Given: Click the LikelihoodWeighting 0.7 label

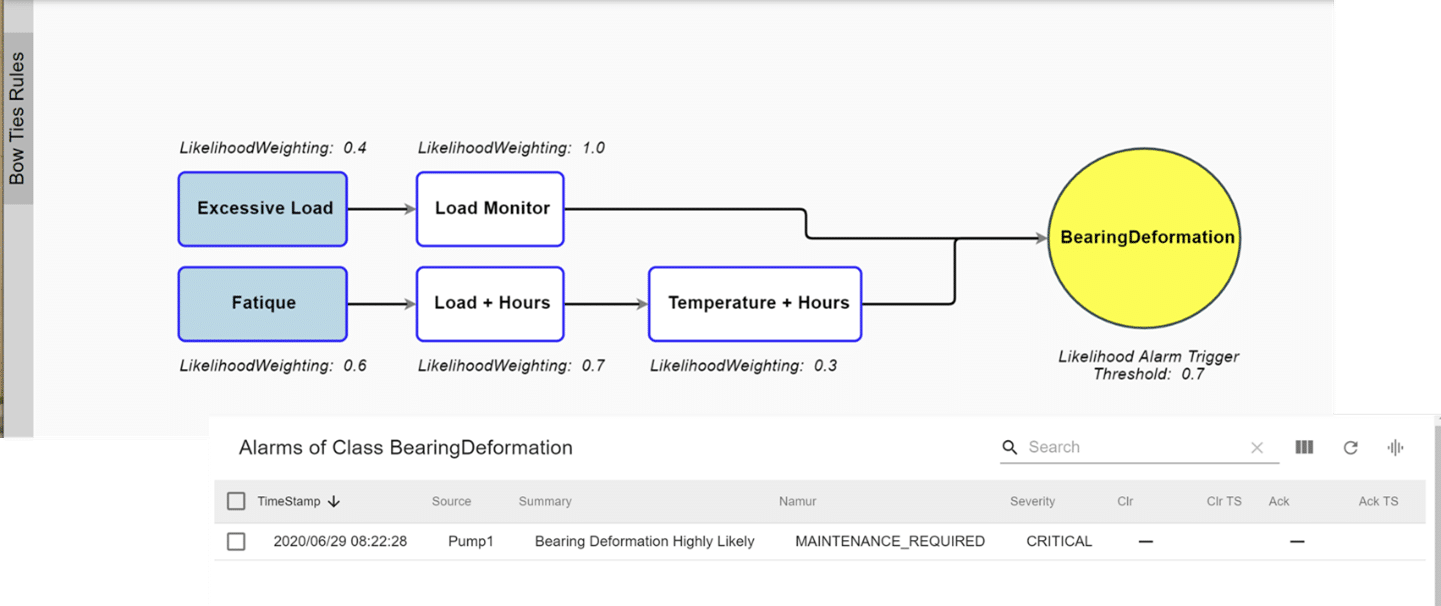Looking at the screenshot, I should (x=511, y=366).
